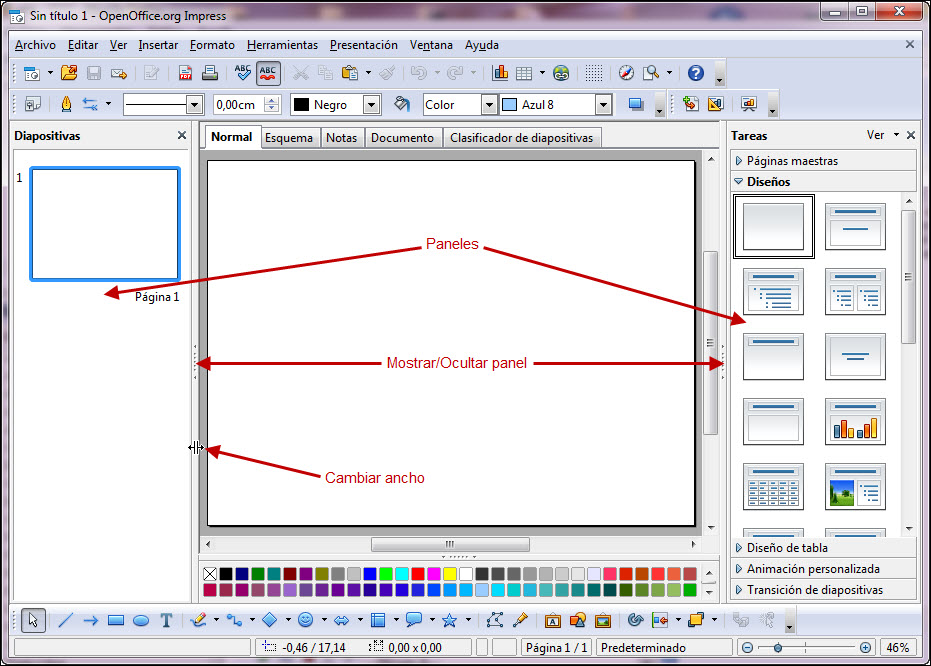Open the Negro line color dropdown
This screenshot has width=931, height=666.
click(x=372, y=105)
